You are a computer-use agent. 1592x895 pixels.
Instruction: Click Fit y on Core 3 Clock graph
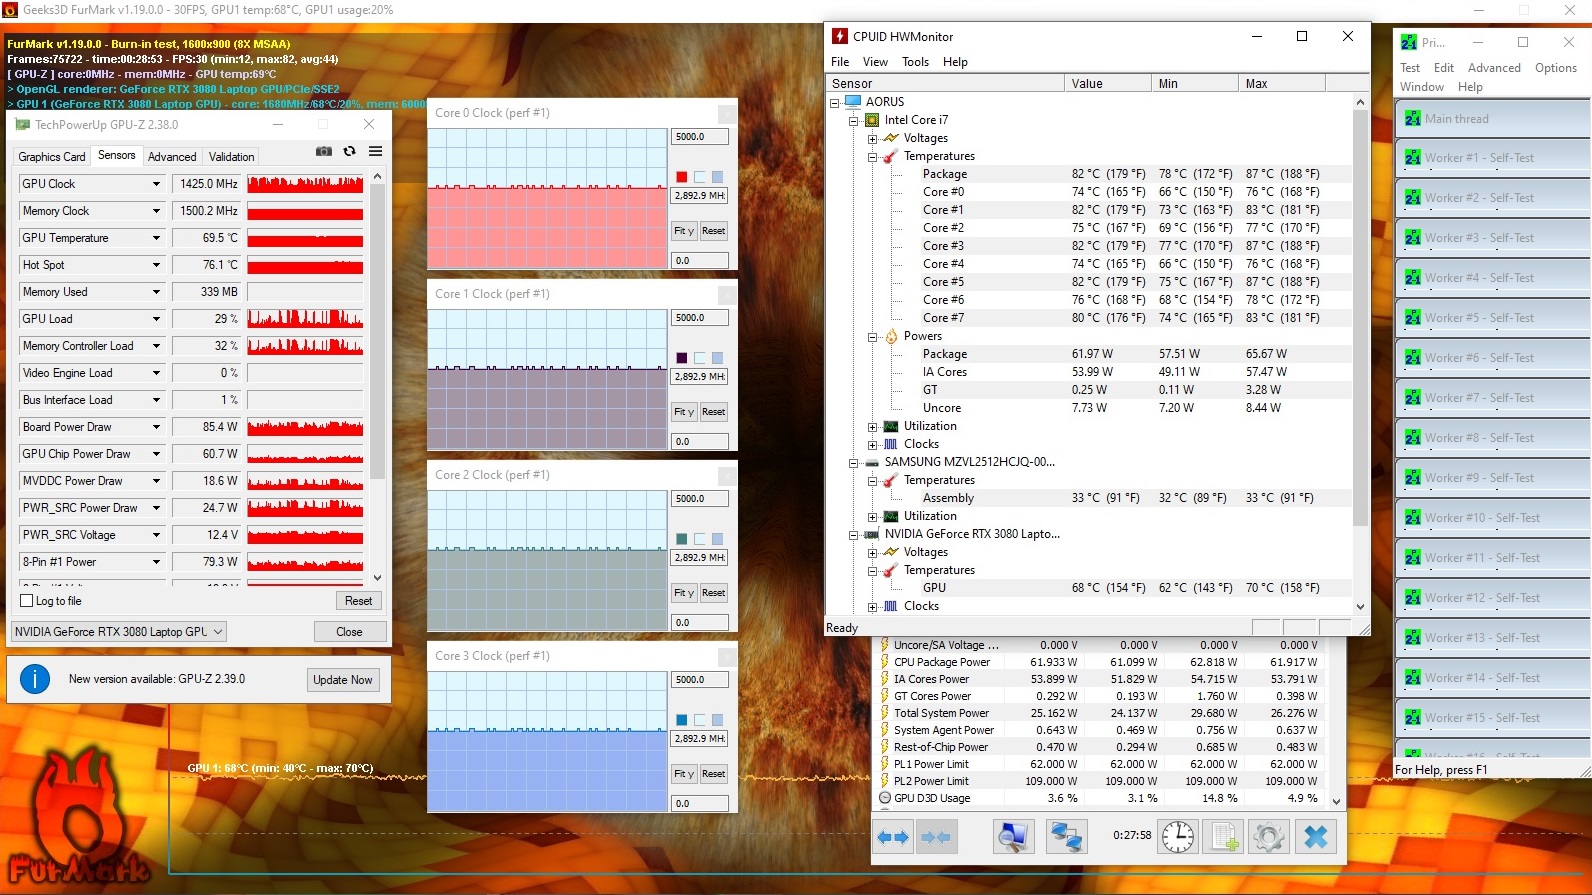click(x=684, y=774)
